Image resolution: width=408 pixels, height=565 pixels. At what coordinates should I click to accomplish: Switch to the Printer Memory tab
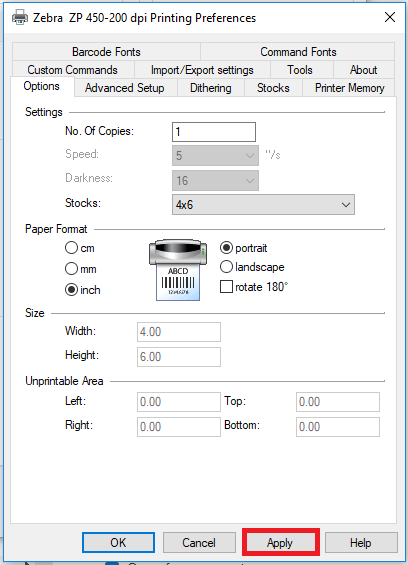coord(349,88)
